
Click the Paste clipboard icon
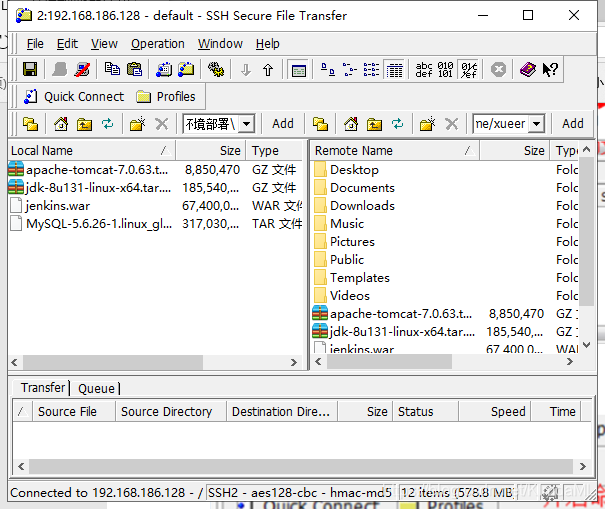pyautogui.click(x=135, y=69)
